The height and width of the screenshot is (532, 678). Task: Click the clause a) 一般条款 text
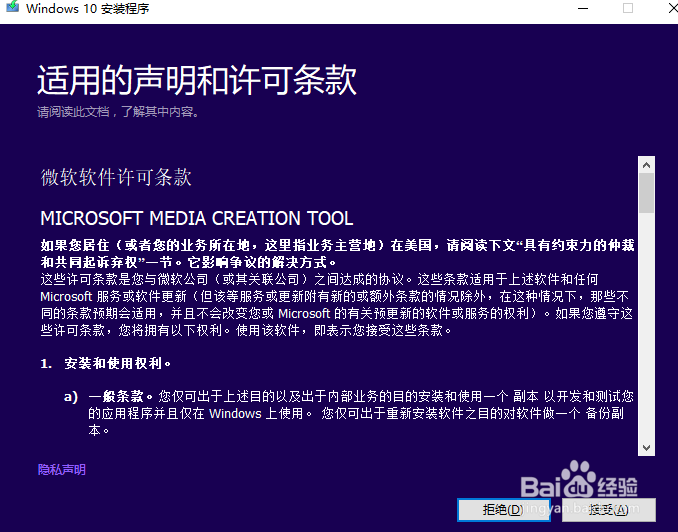click(349, 413)
